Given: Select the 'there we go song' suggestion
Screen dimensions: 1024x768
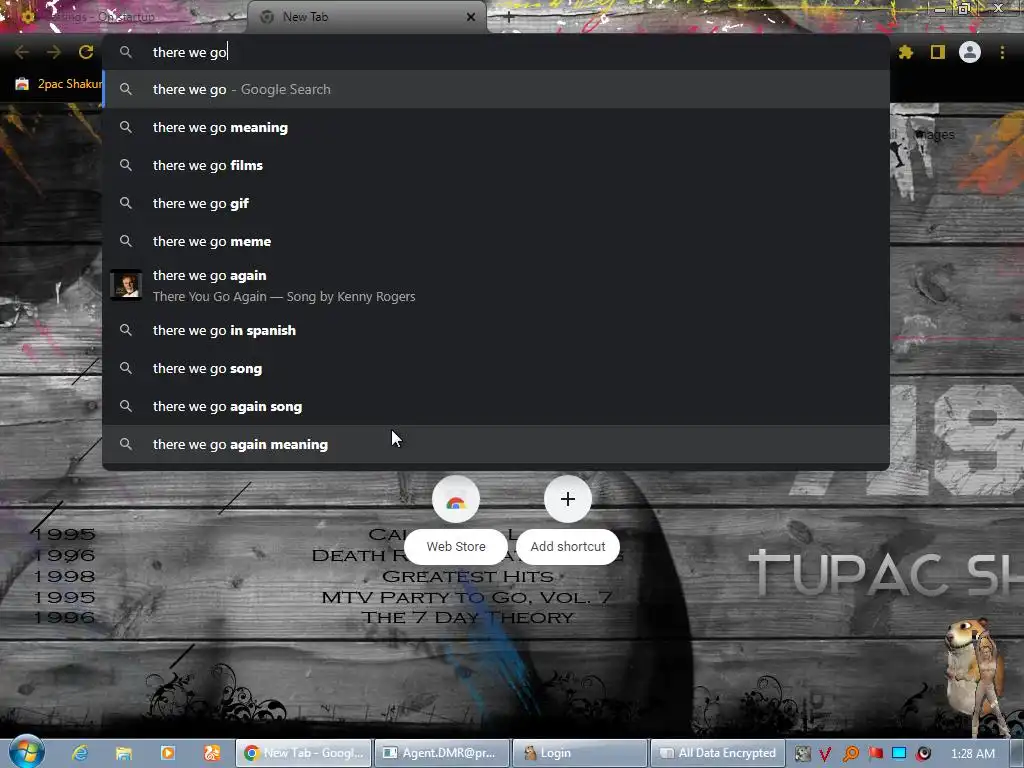Looking at the screenshot, I should tap(496, 368).
